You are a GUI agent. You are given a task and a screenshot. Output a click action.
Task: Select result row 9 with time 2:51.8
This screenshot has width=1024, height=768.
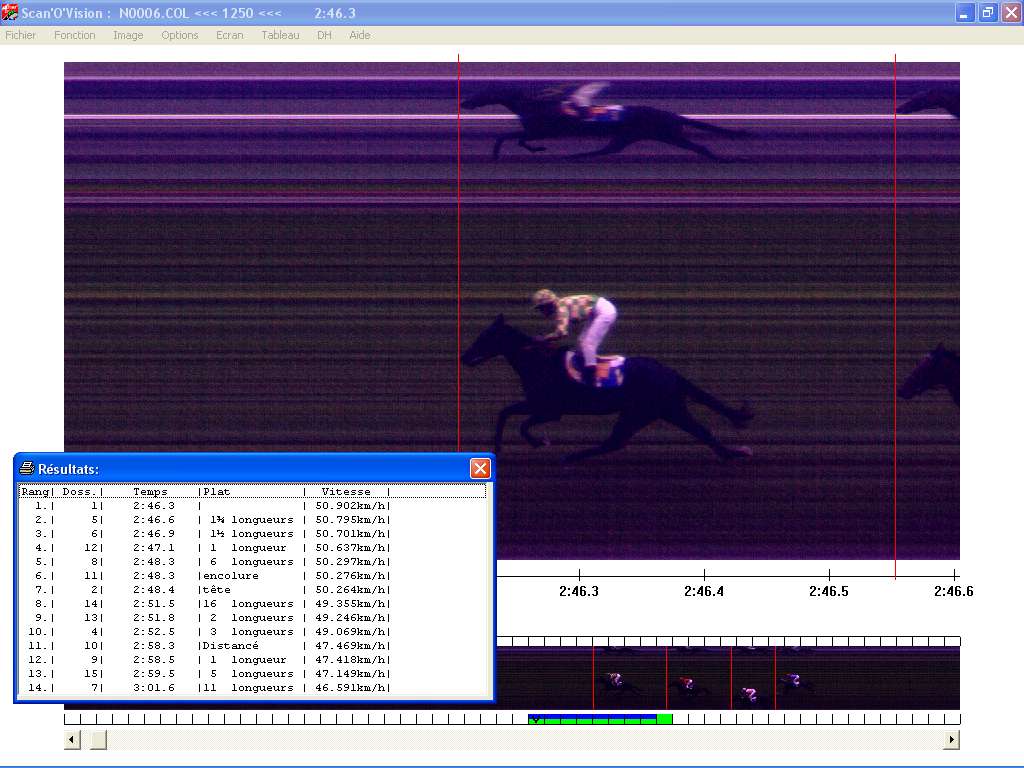252,618
